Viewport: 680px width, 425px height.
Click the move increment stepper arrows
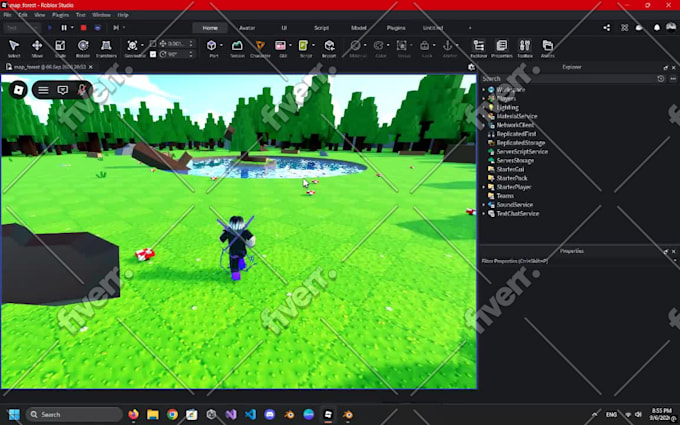(x=191, y=44)
